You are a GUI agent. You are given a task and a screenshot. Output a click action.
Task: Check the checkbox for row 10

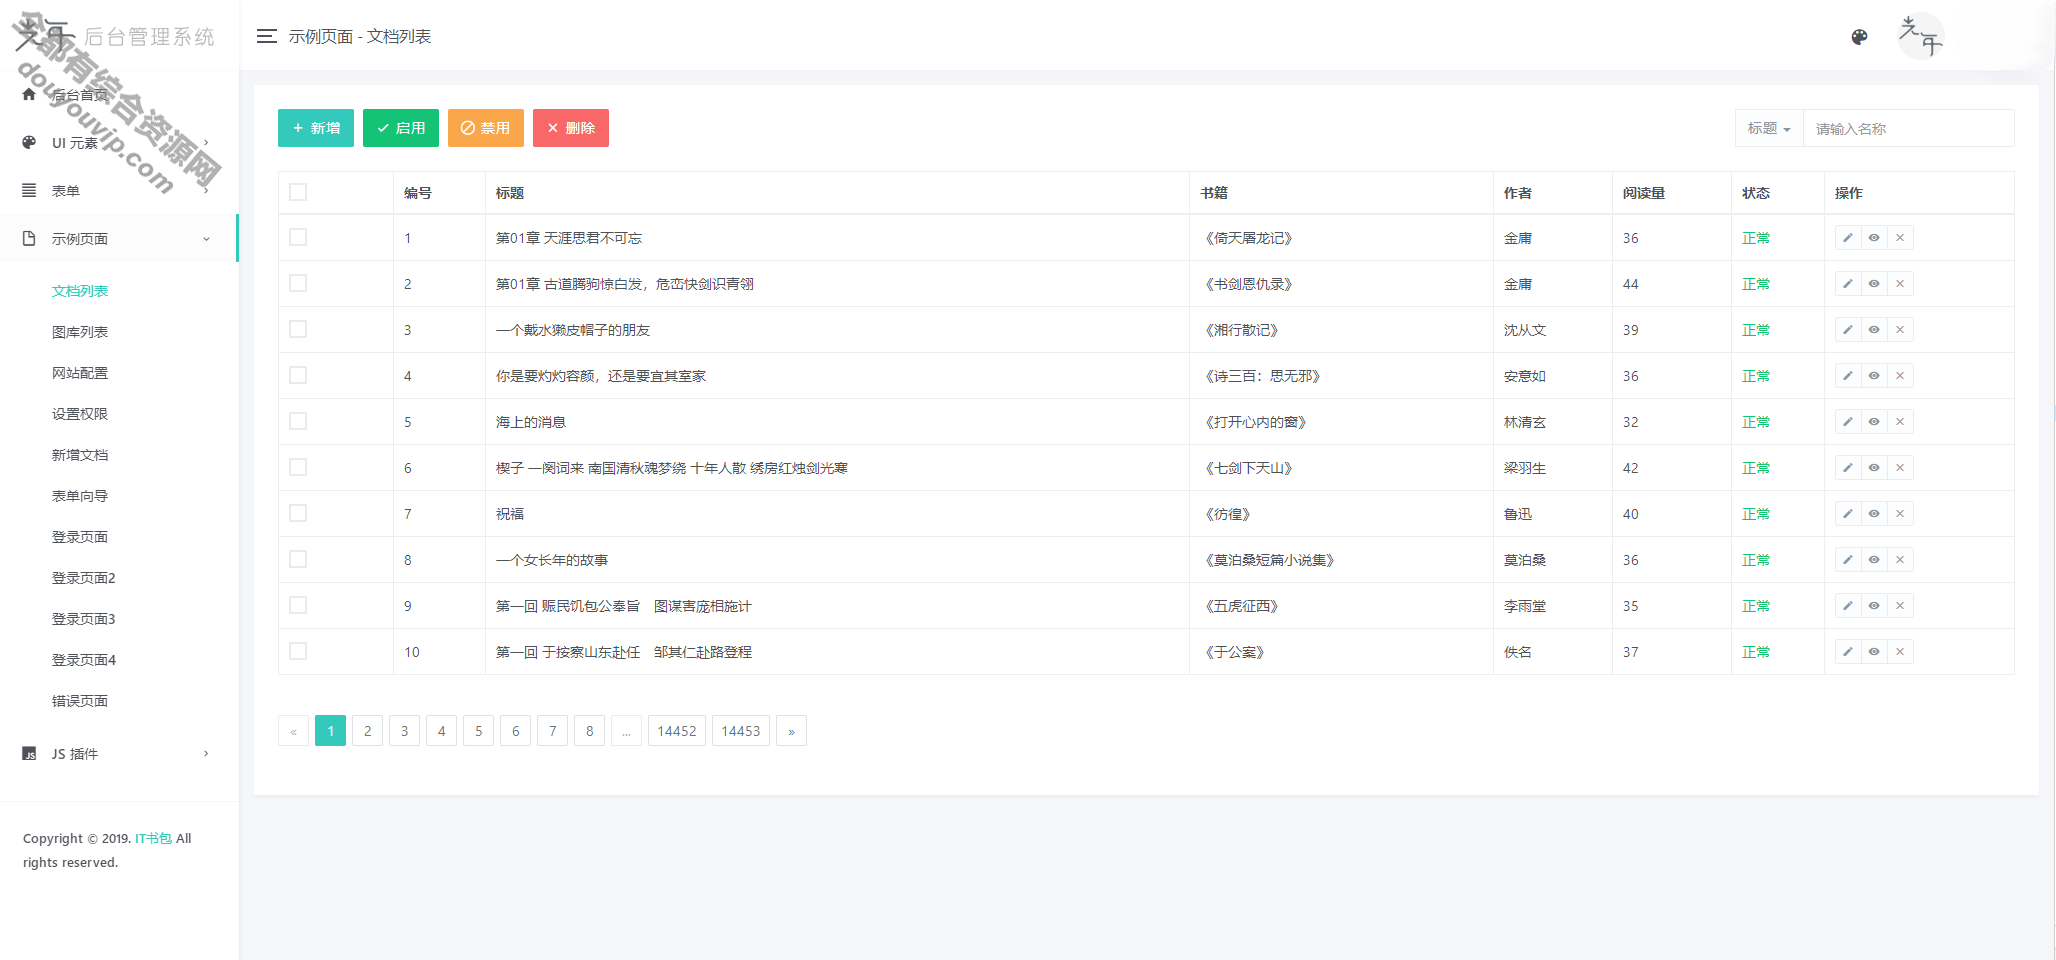pos(298,651)
